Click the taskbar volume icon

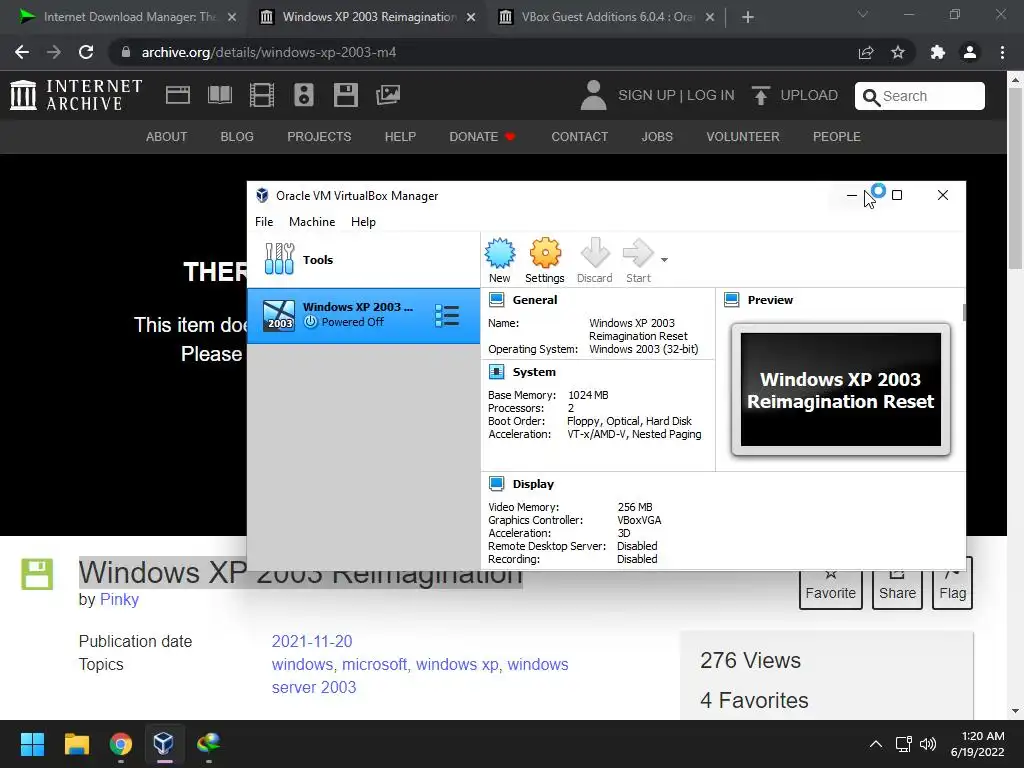click(927, 744)
